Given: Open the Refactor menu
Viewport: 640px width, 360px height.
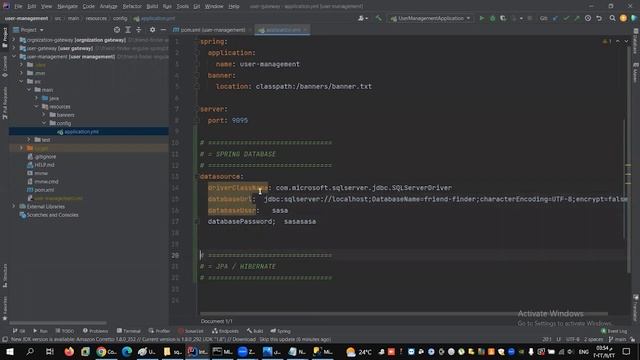Looking at the screenshot, I should tap(132, 6).
